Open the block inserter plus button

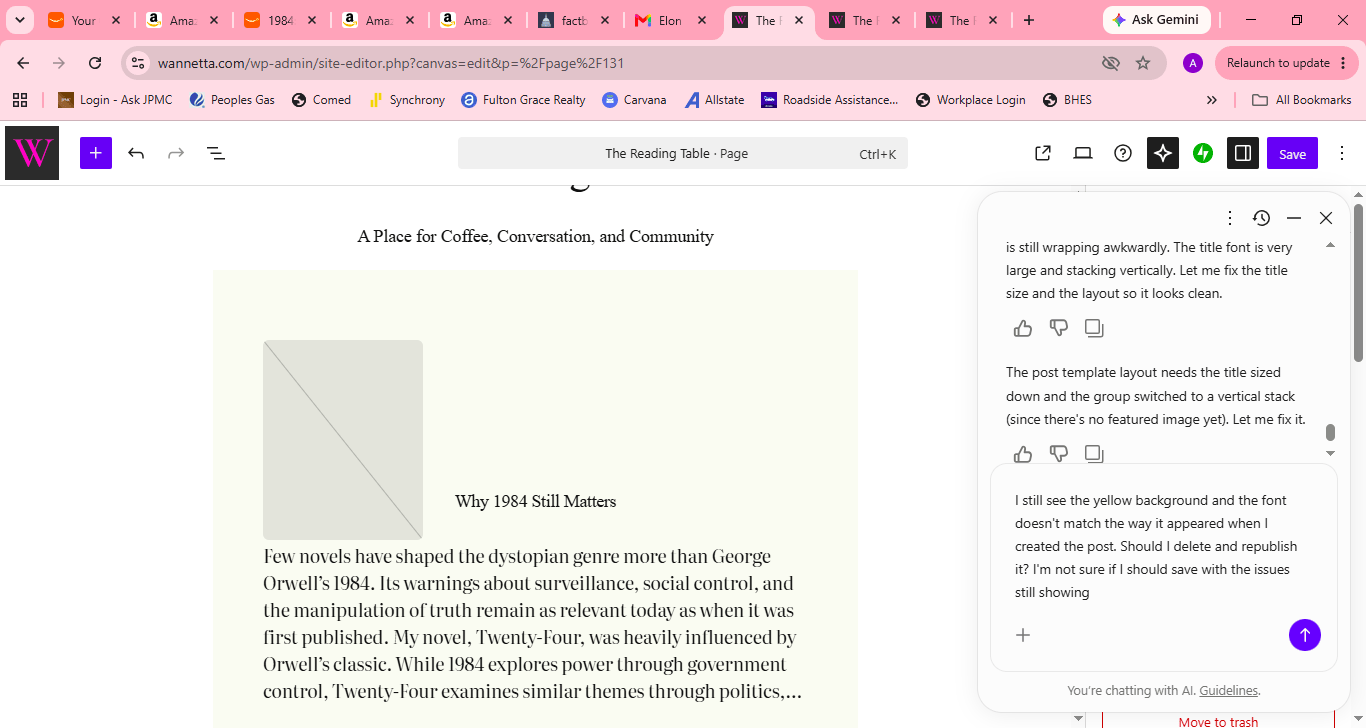[x=96, y=153]
